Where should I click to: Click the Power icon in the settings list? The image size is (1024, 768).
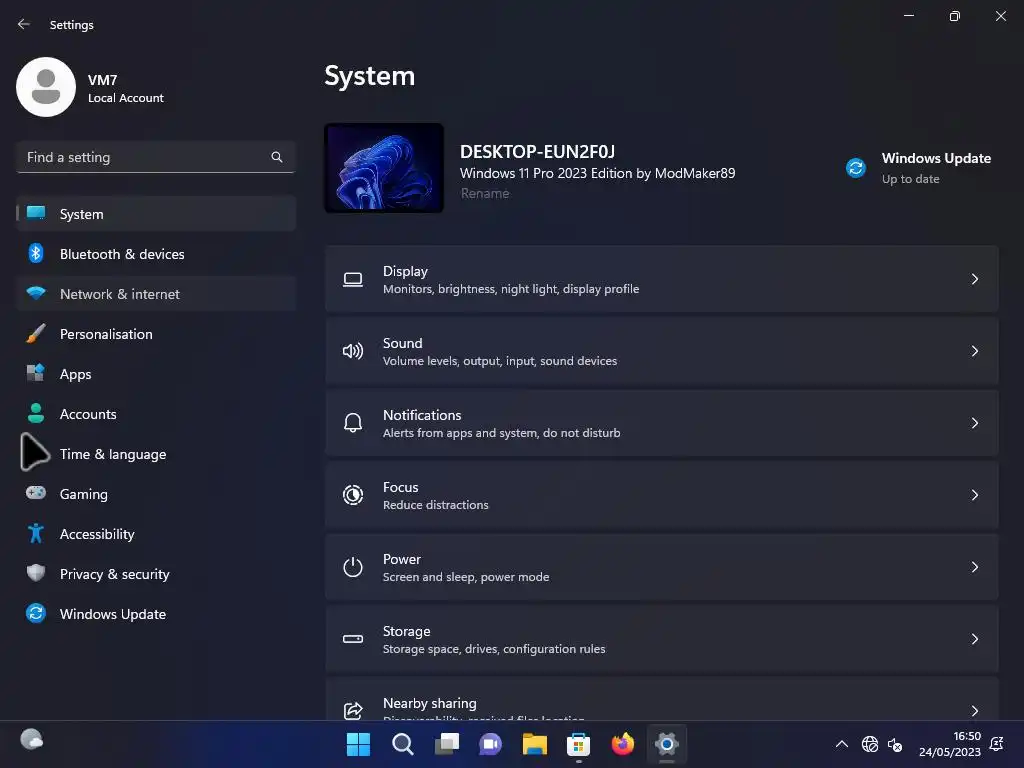pyautogui.click(x=353, y=567)
